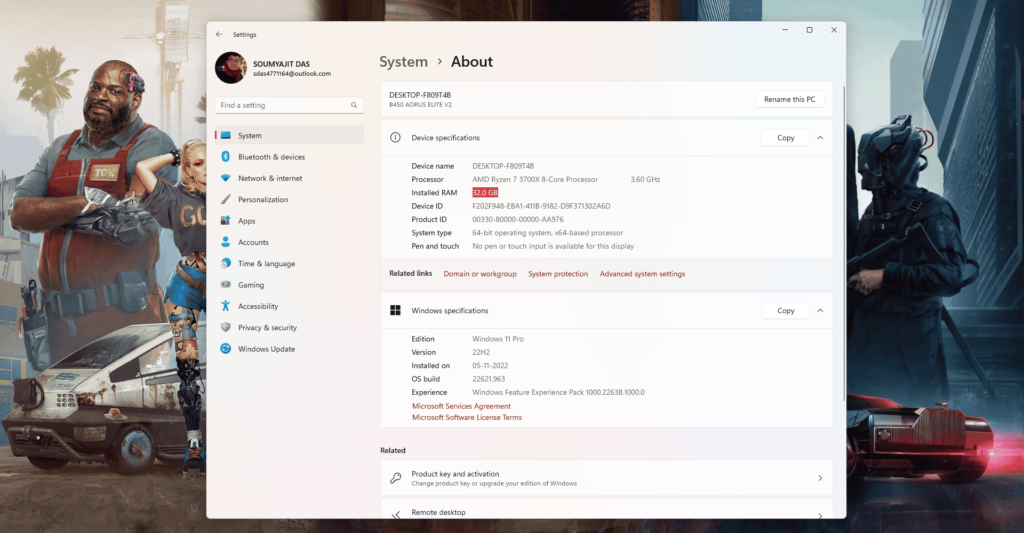Open the System protection link
1024x533 pixels.
coord(558,274)
